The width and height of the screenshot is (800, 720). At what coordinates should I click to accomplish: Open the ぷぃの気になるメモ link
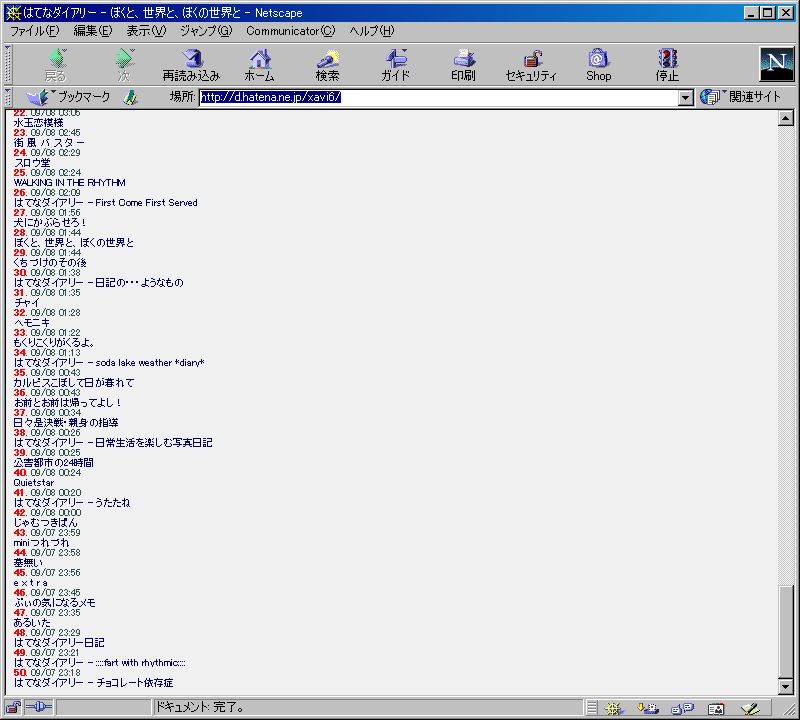click(54, 603)
